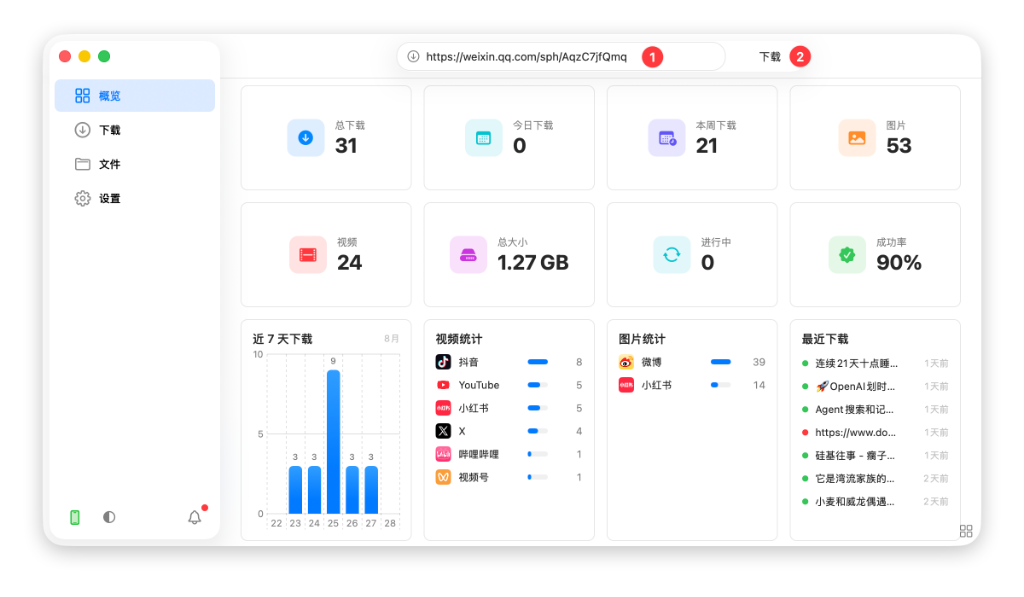Click the bar for day 27
The height and width of the screenshot is (597, 1024).
[371, 490]
